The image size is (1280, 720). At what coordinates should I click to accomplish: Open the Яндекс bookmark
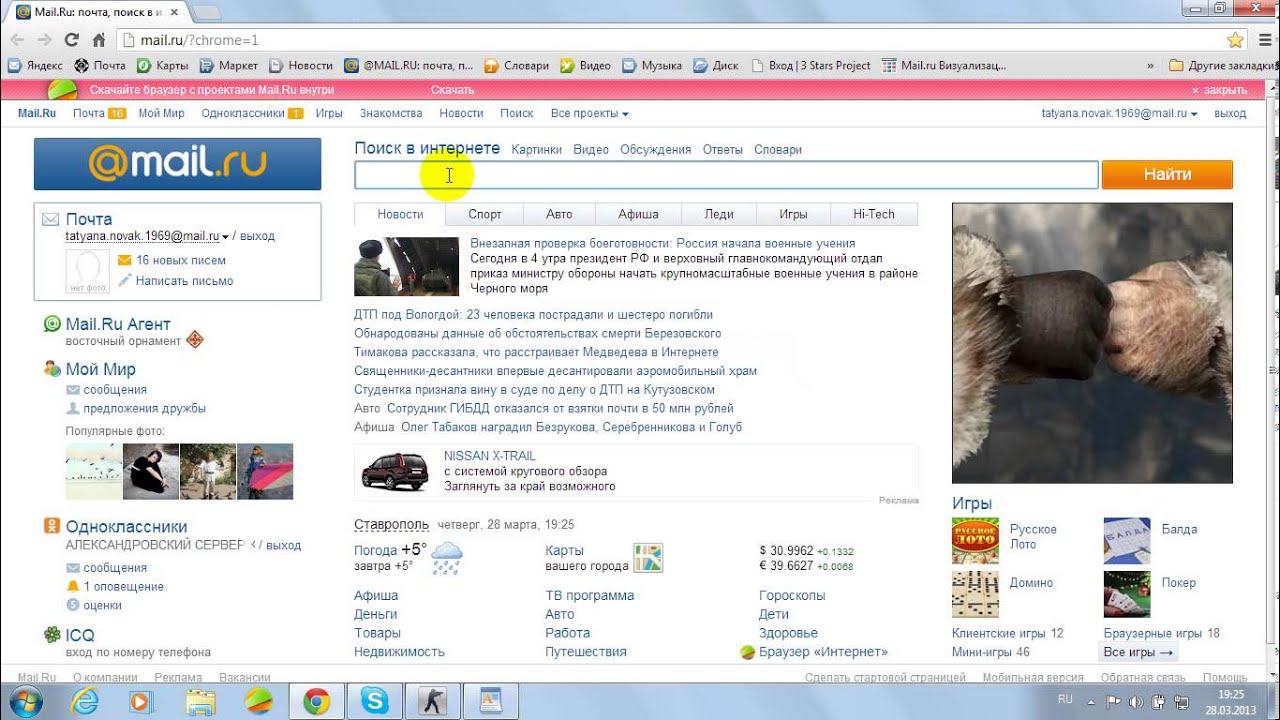point(35,65)
